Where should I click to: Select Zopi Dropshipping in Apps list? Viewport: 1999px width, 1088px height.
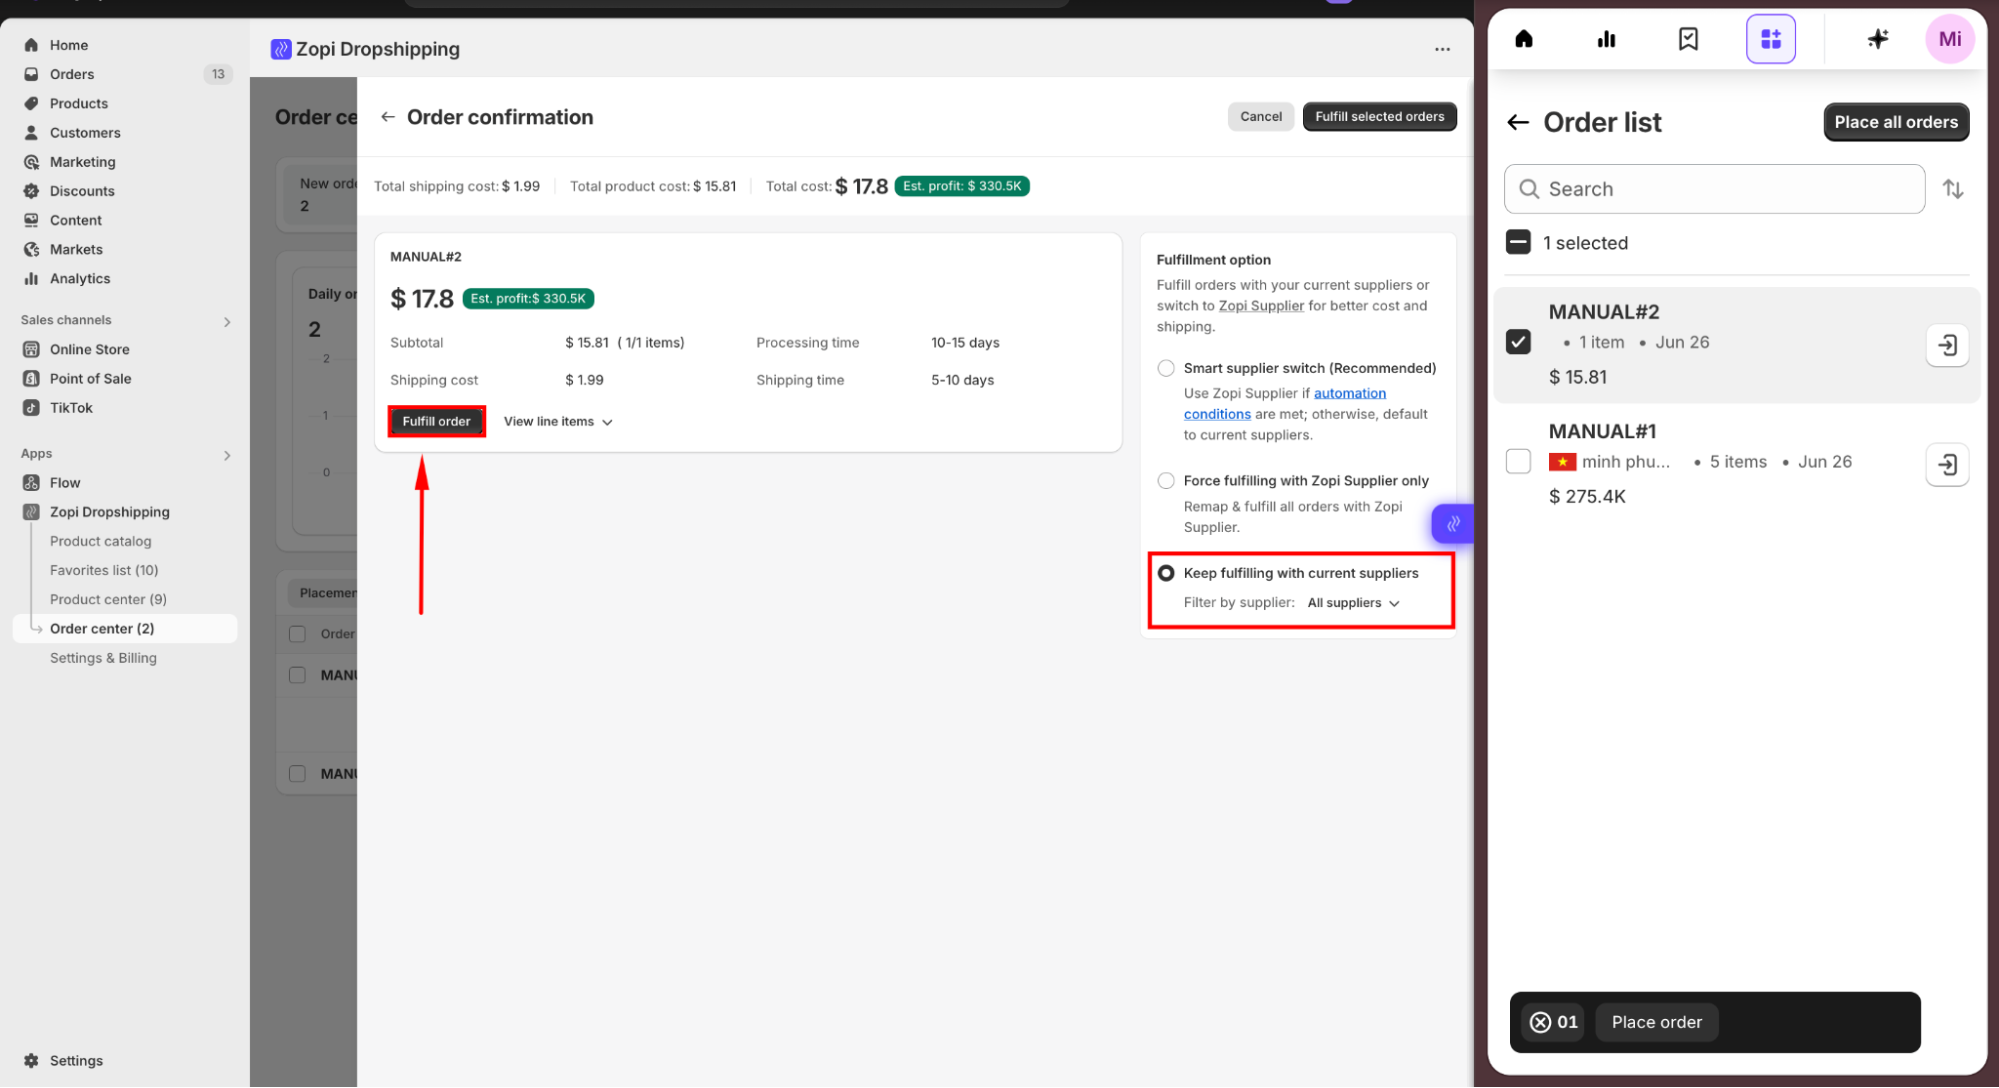click(110, 512)
